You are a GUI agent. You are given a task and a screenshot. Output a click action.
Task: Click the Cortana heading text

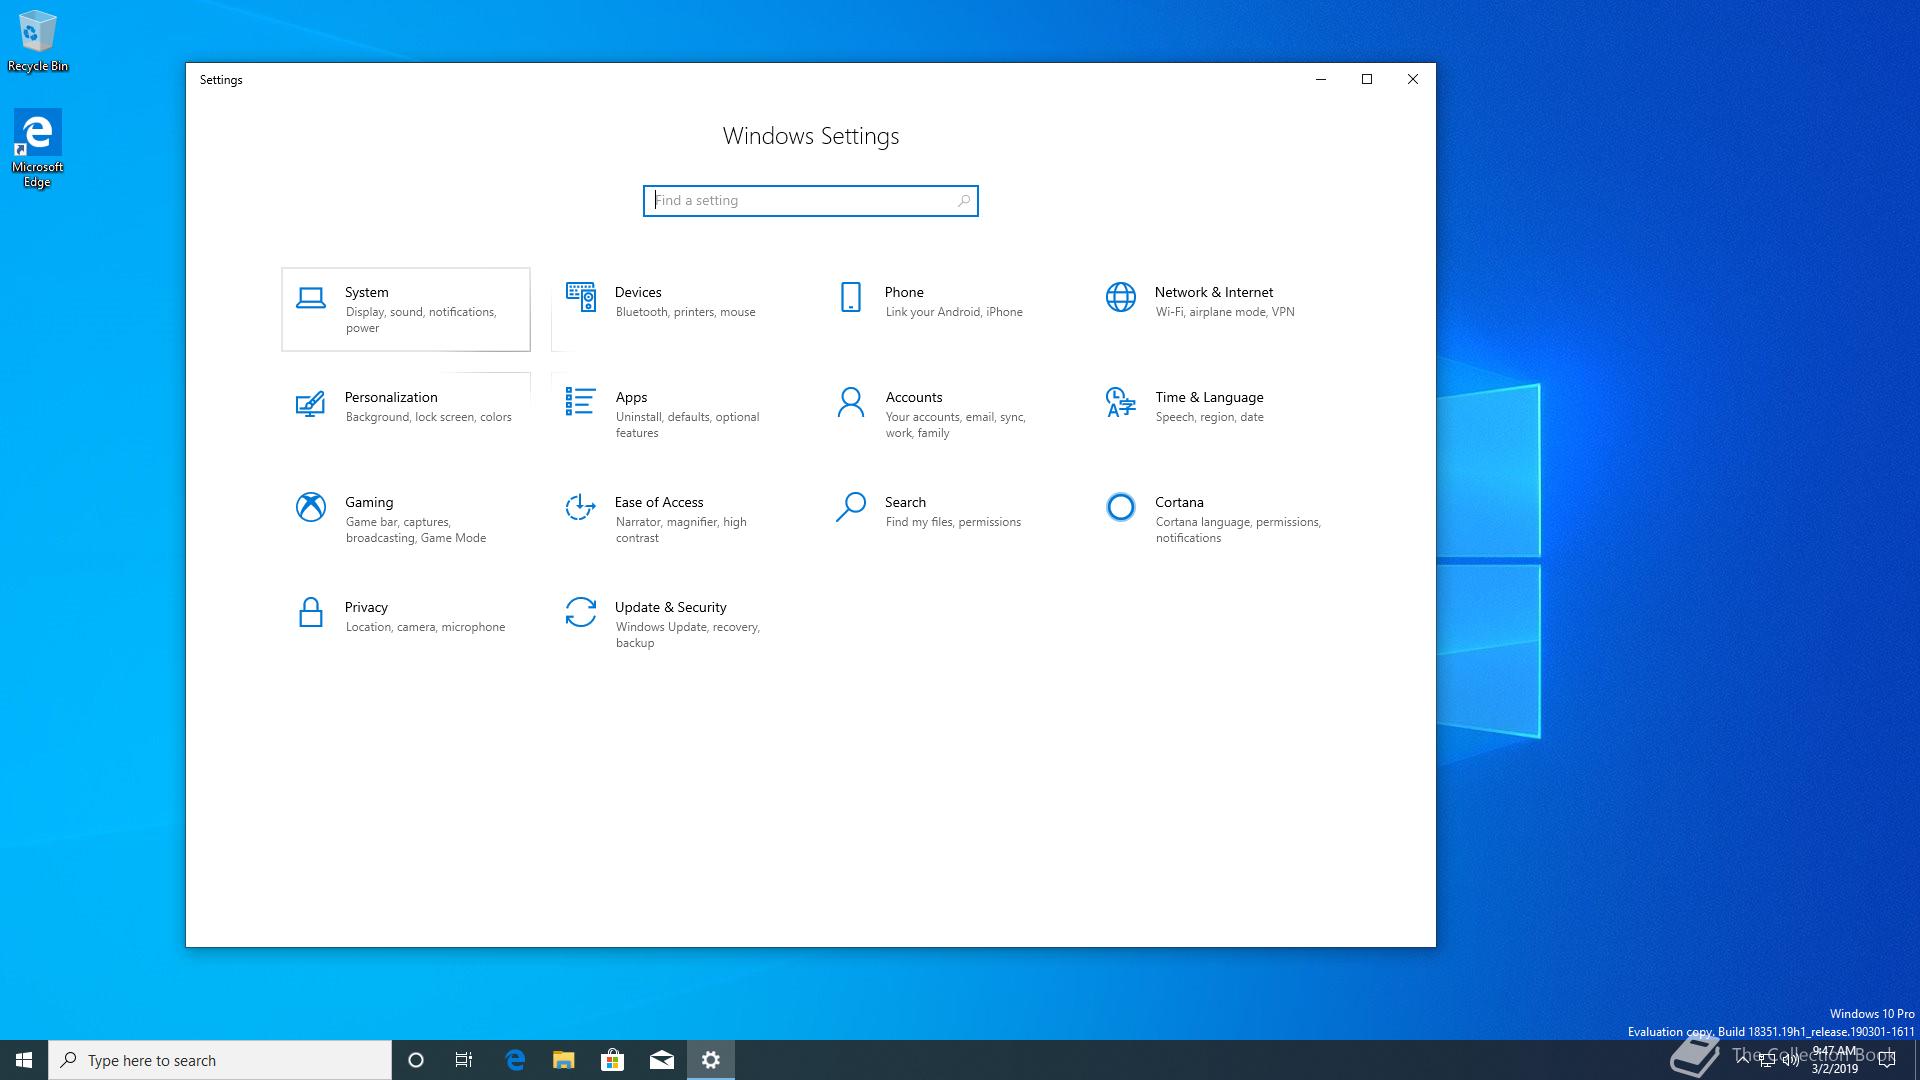pos(1179,502)
